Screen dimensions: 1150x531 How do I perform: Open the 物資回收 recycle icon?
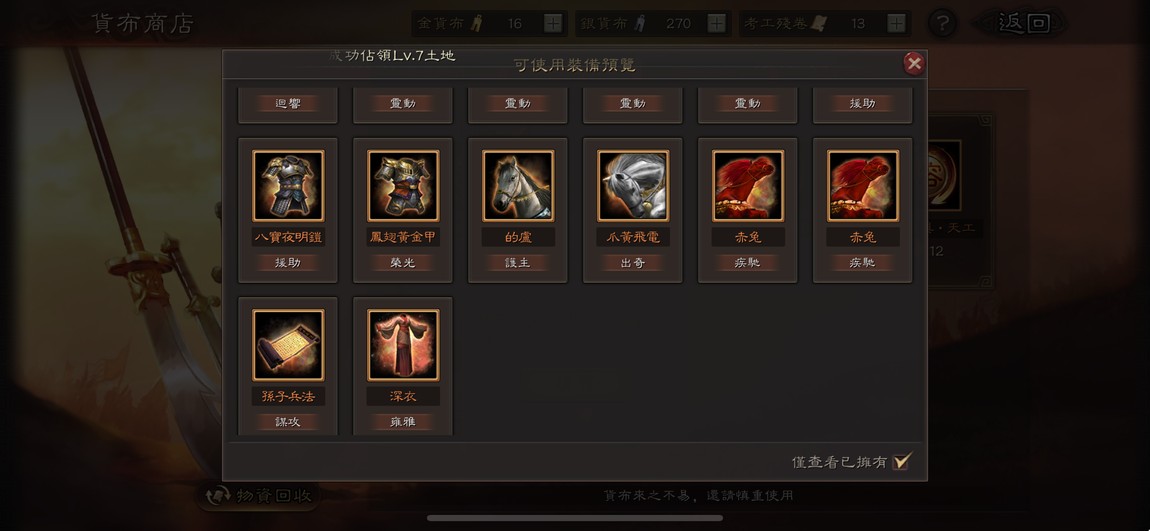point(219,497)
